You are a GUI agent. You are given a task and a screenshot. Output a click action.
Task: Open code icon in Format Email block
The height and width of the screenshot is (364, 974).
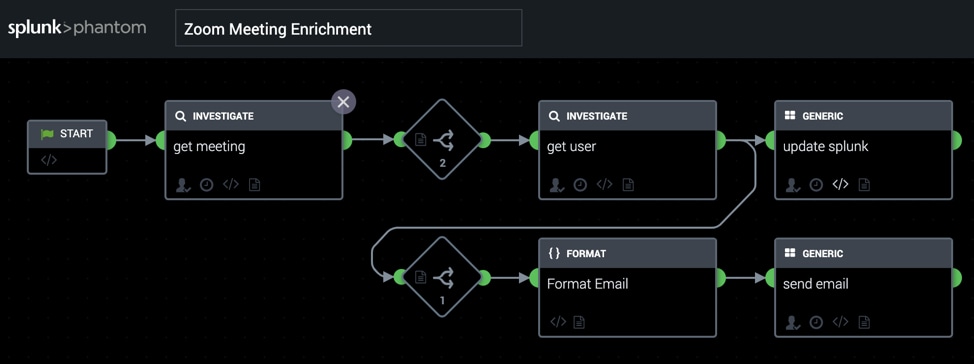[558, 322]
